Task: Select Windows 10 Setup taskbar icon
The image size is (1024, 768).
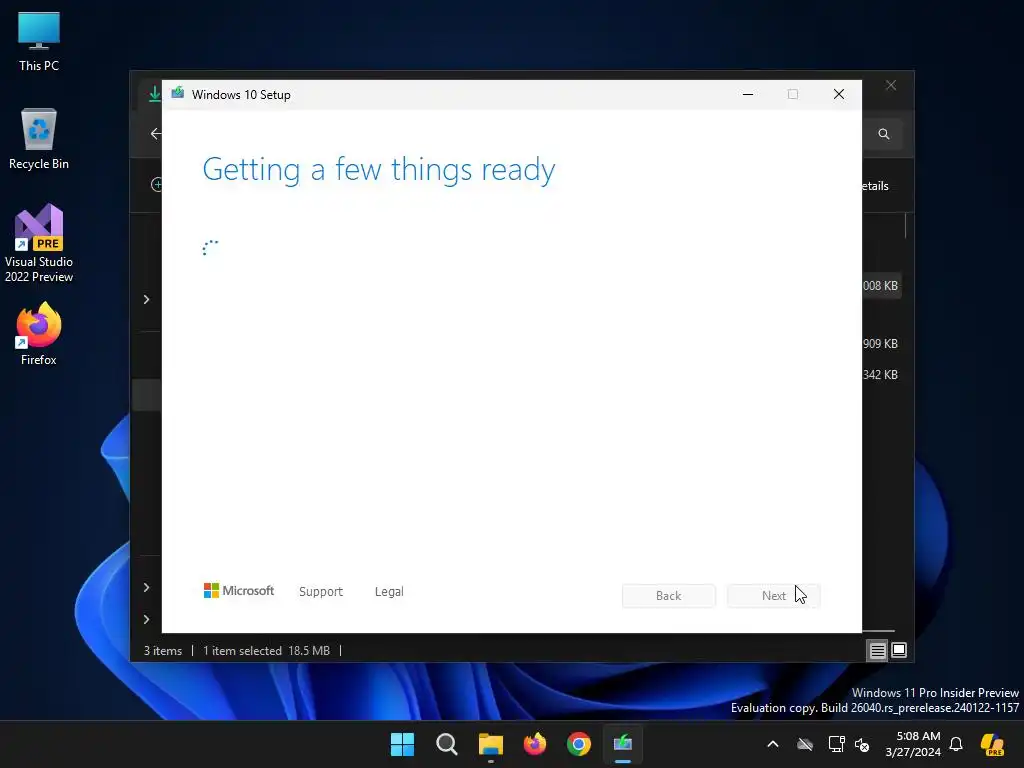Action: [623, 744]
